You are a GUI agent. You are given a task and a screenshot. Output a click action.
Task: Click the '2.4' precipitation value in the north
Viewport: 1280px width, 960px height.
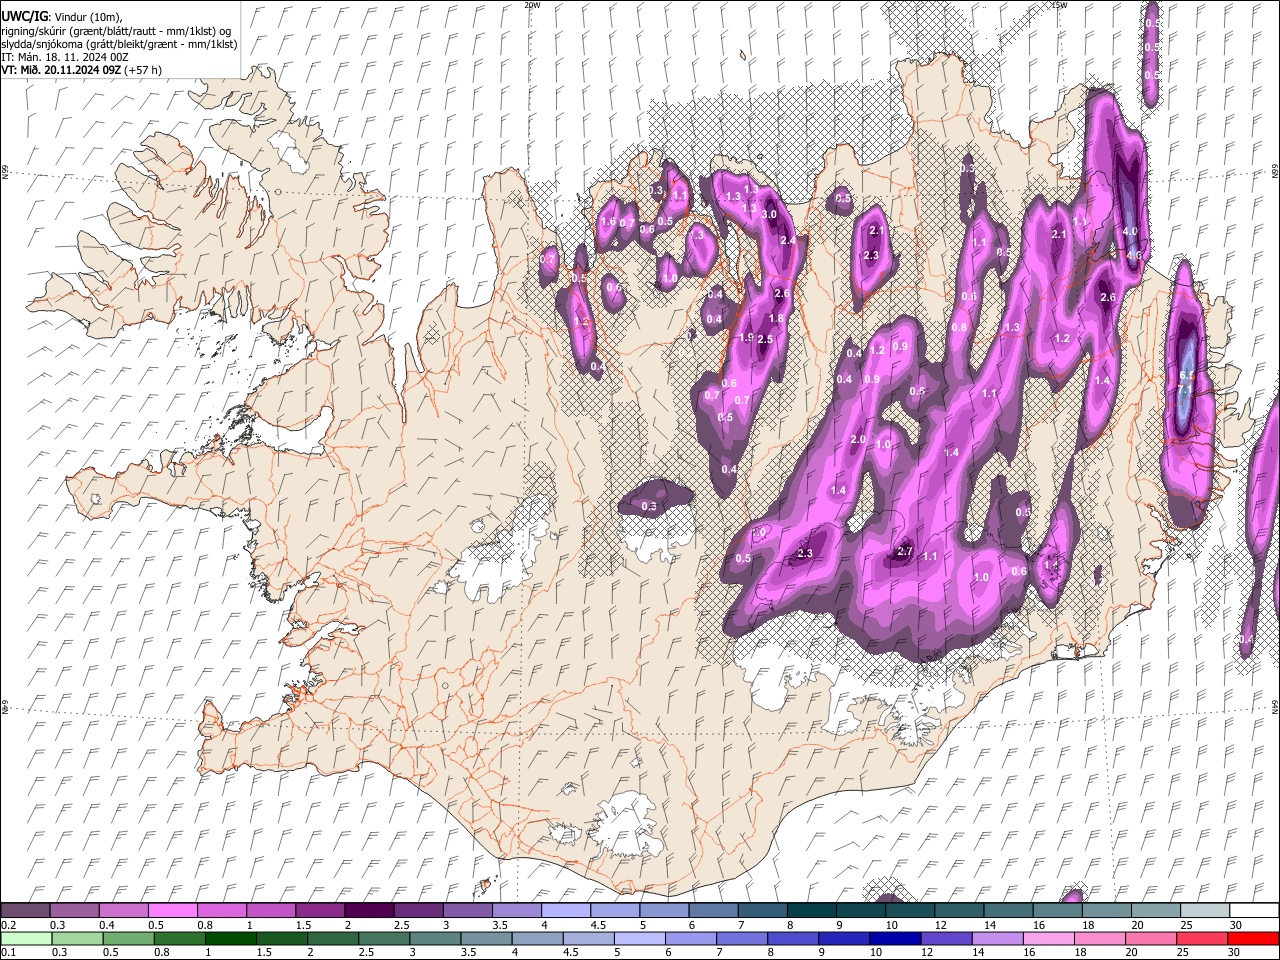(x=788, y=240)
